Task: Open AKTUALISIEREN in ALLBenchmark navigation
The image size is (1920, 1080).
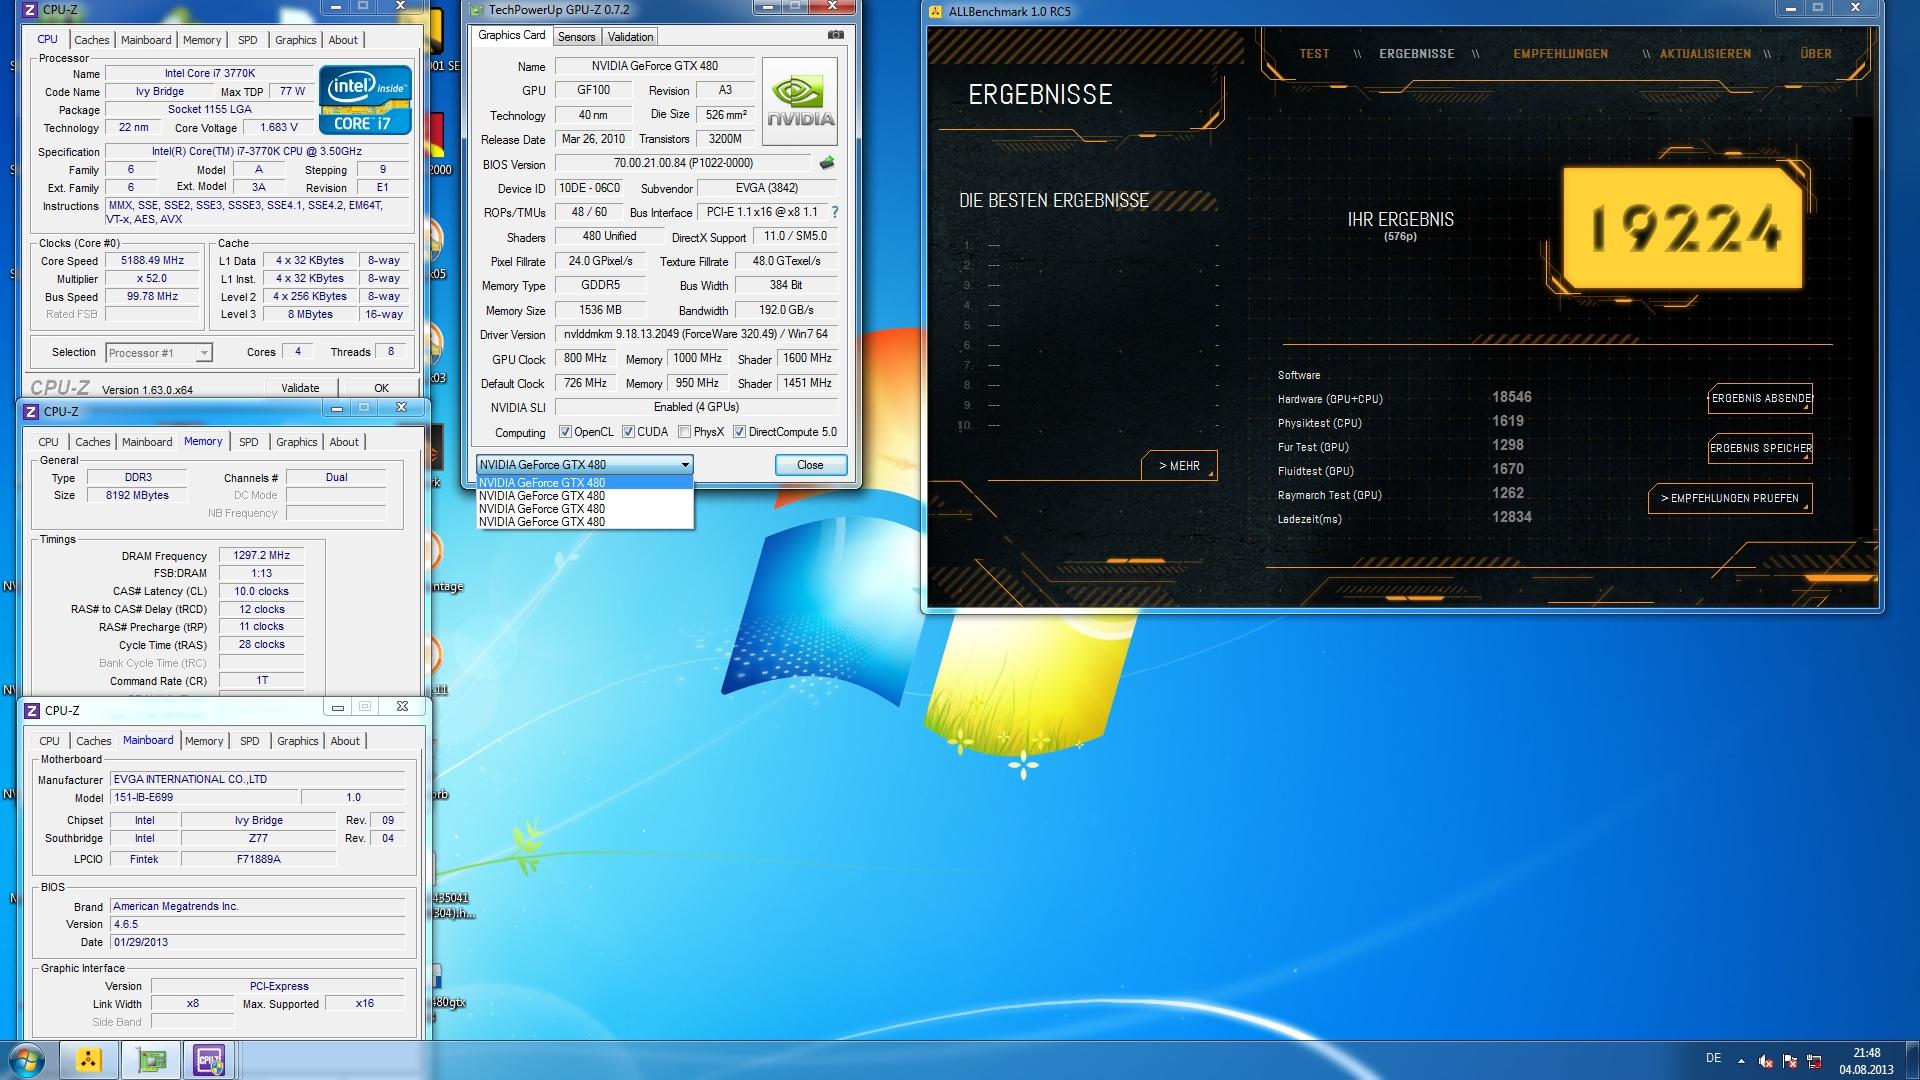Action: coord(1705,54)
